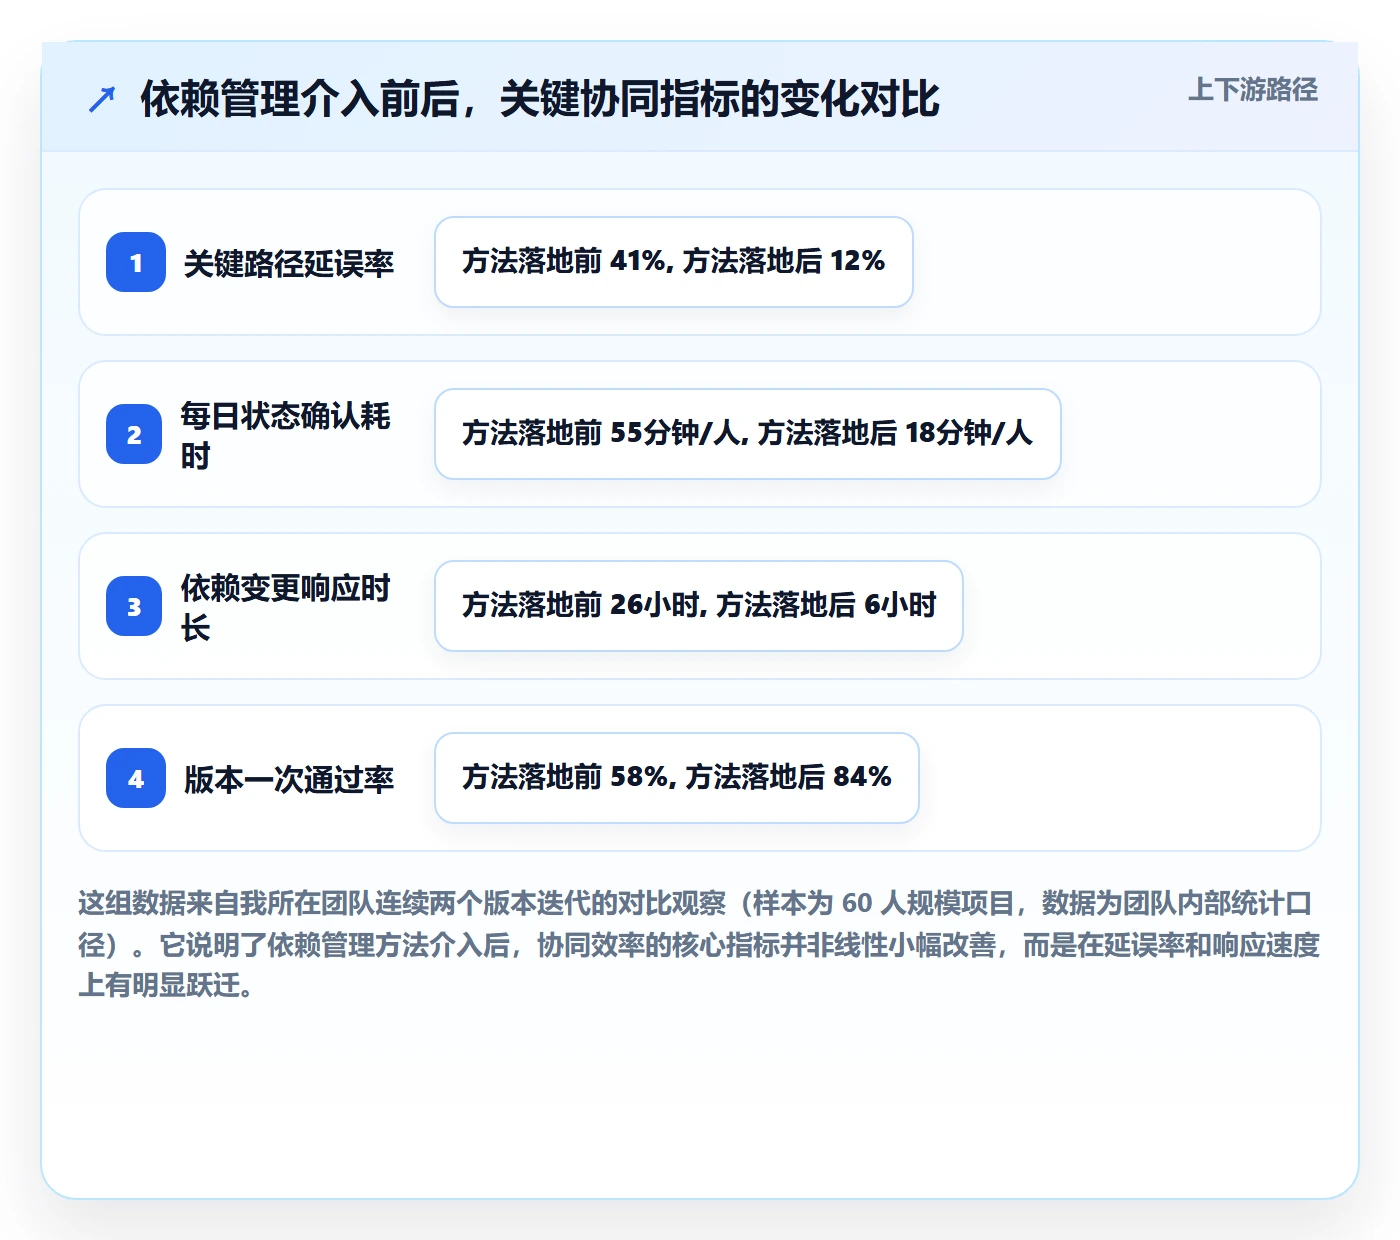Click the value box 方法落地前 58%, 方法落地后 84%
Screen dimensions: 1400x1240
click(x=677, y=778)
